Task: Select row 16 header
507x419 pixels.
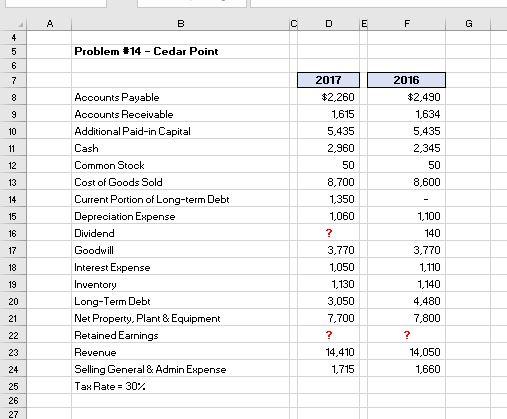Action: pos(13,233)
